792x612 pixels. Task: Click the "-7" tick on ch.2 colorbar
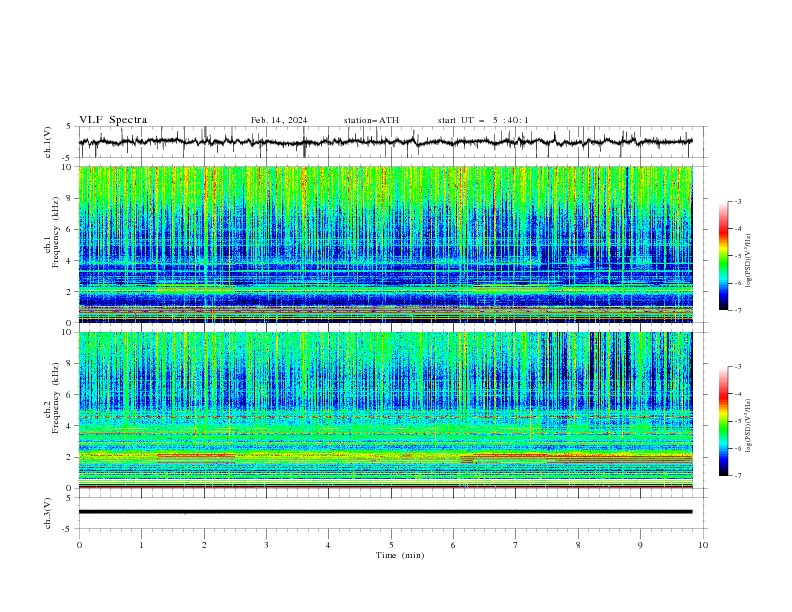pos(738,475)
